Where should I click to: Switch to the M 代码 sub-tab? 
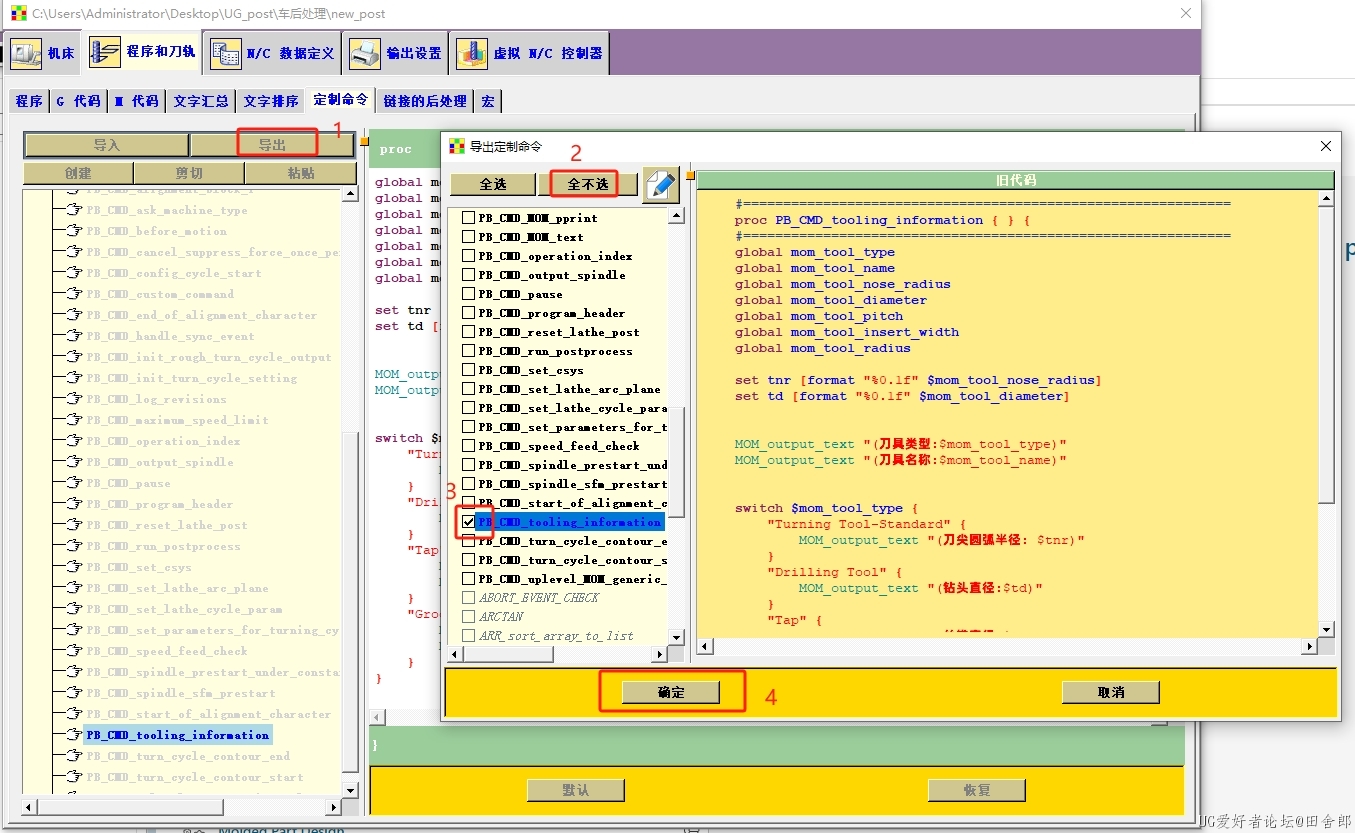(x=136, y=101)
